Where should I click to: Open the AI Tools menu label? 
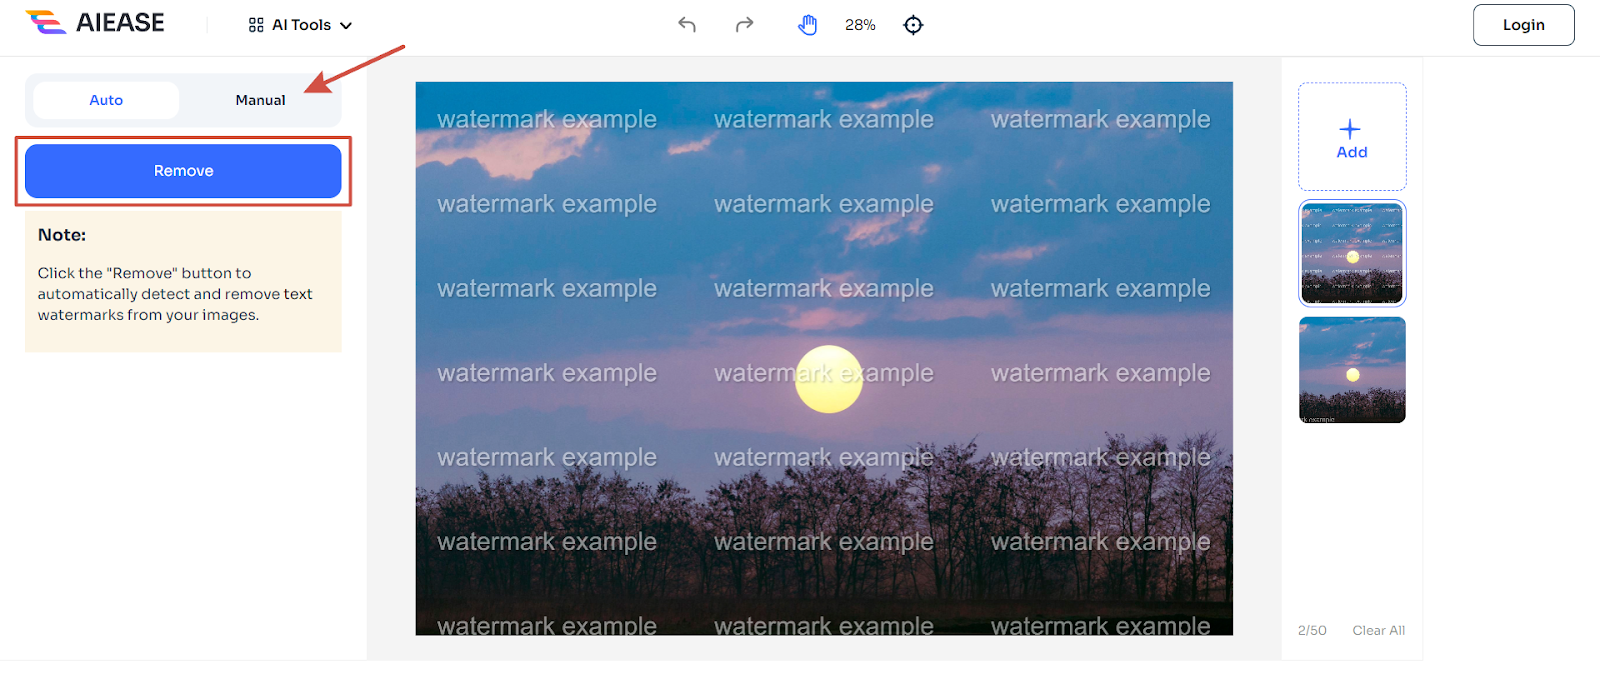click(301, 25)
